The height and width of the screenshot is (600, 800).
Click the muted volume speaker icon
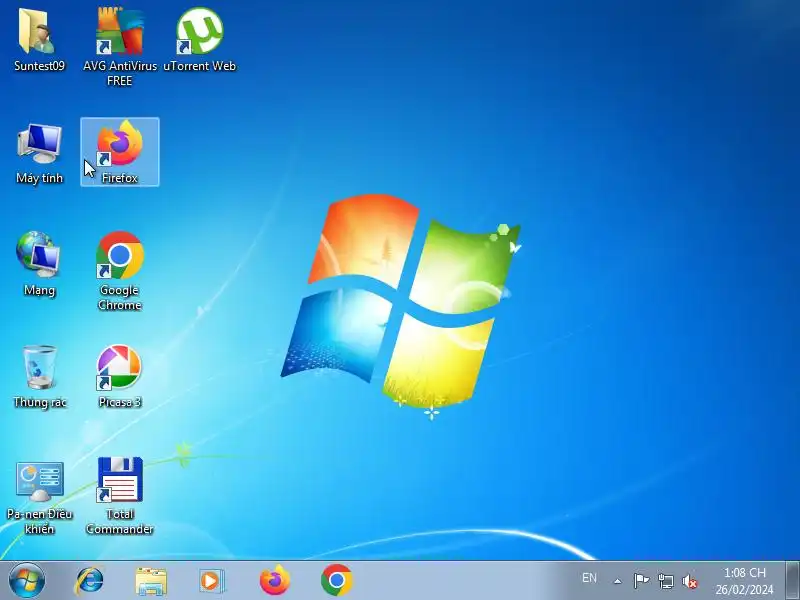pyautogui.click(x=690, y=581)
